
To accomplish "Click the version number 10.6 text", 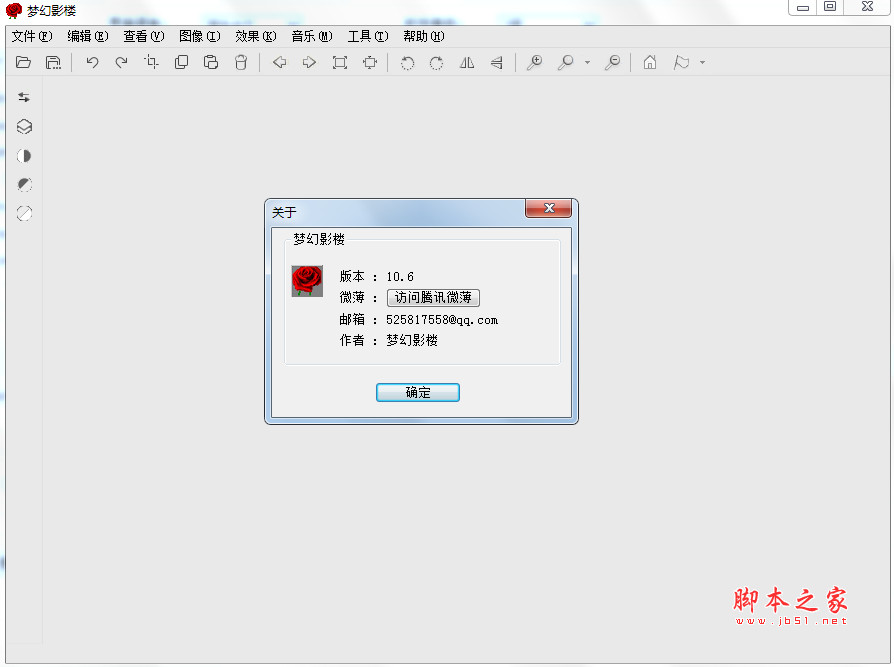I will tap(400, 276).
